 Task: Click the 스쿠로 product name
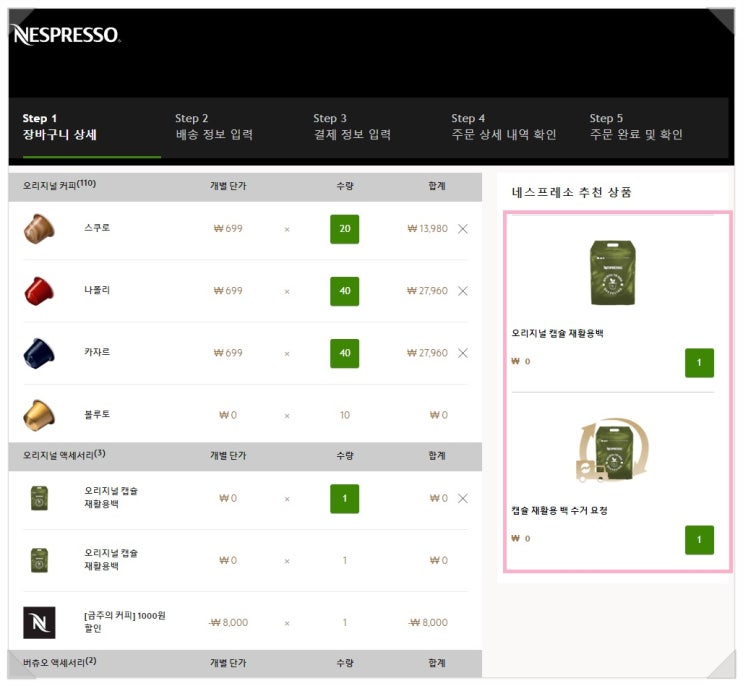point(97,228)
